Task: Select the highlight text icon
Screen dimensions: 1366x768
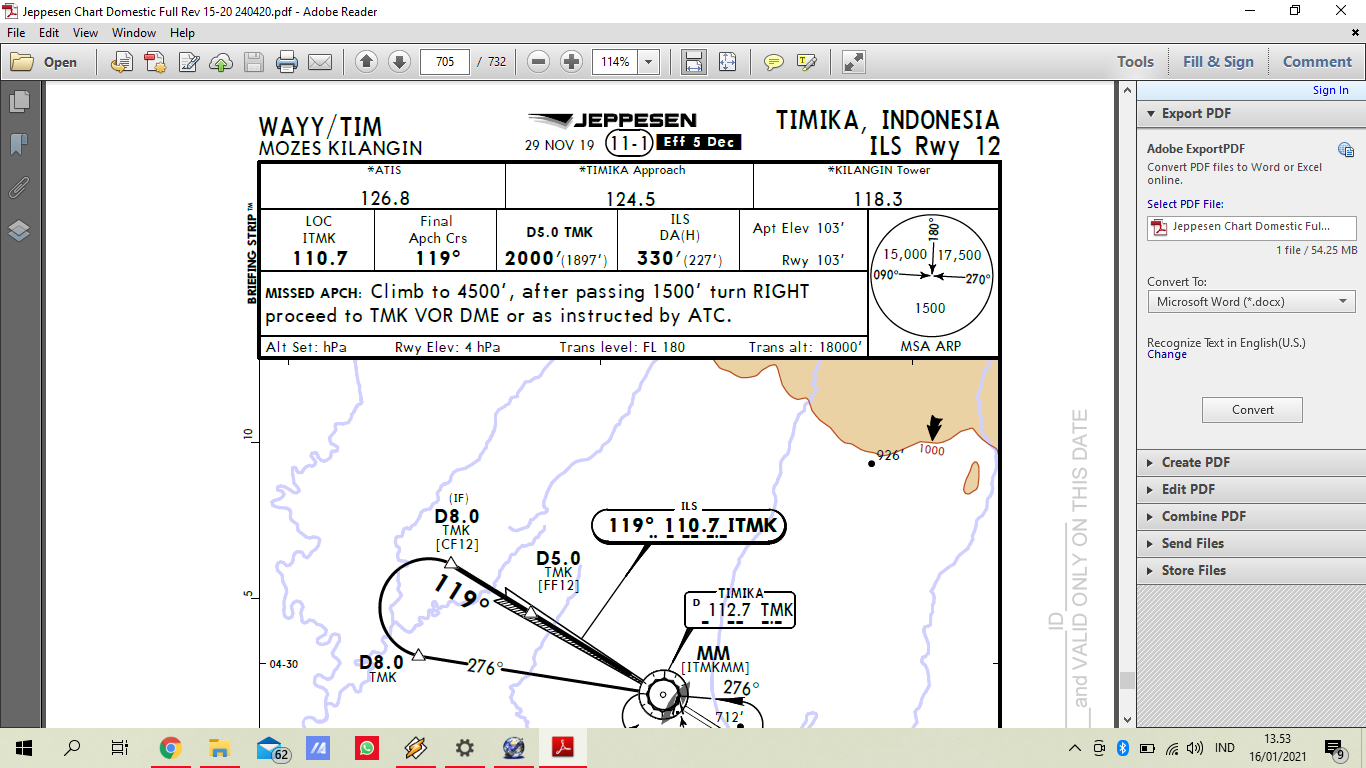Action: coord(806,61)
